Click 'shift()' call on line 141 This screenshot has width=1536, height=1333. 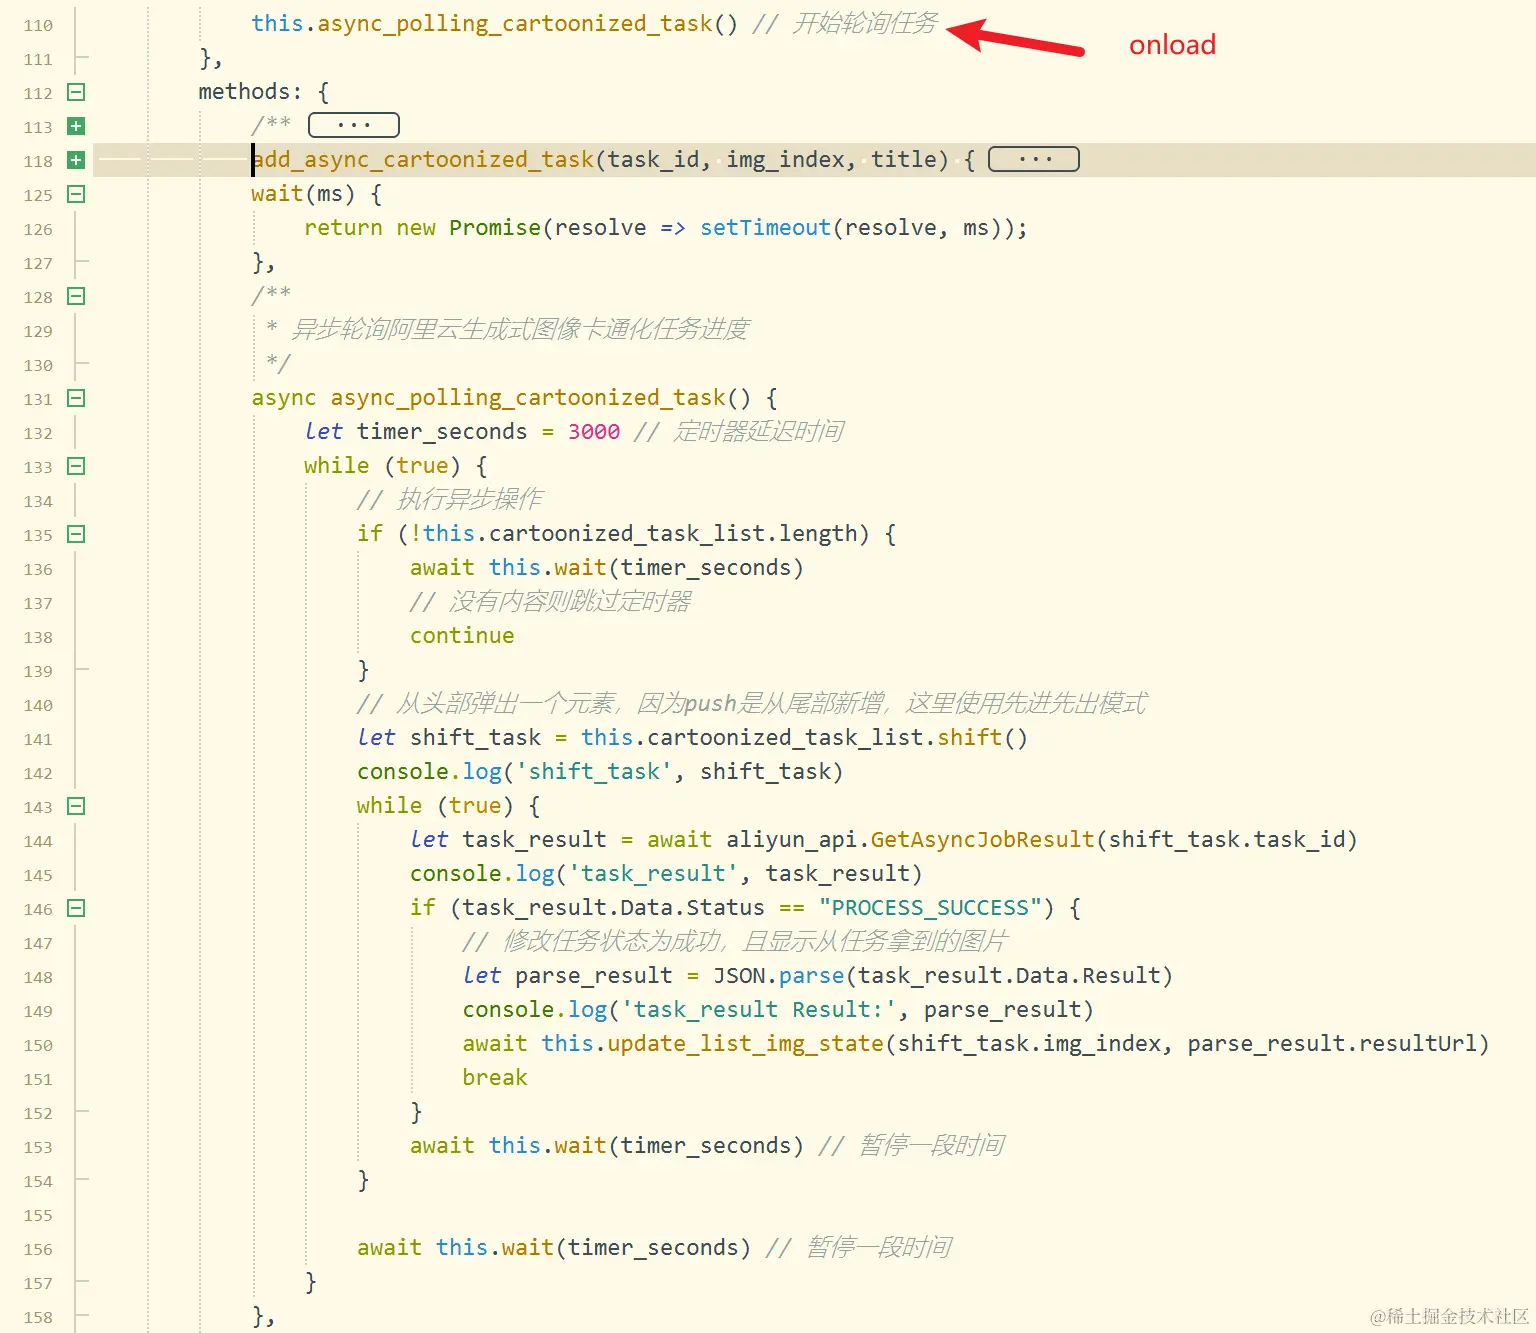point(982,737)
